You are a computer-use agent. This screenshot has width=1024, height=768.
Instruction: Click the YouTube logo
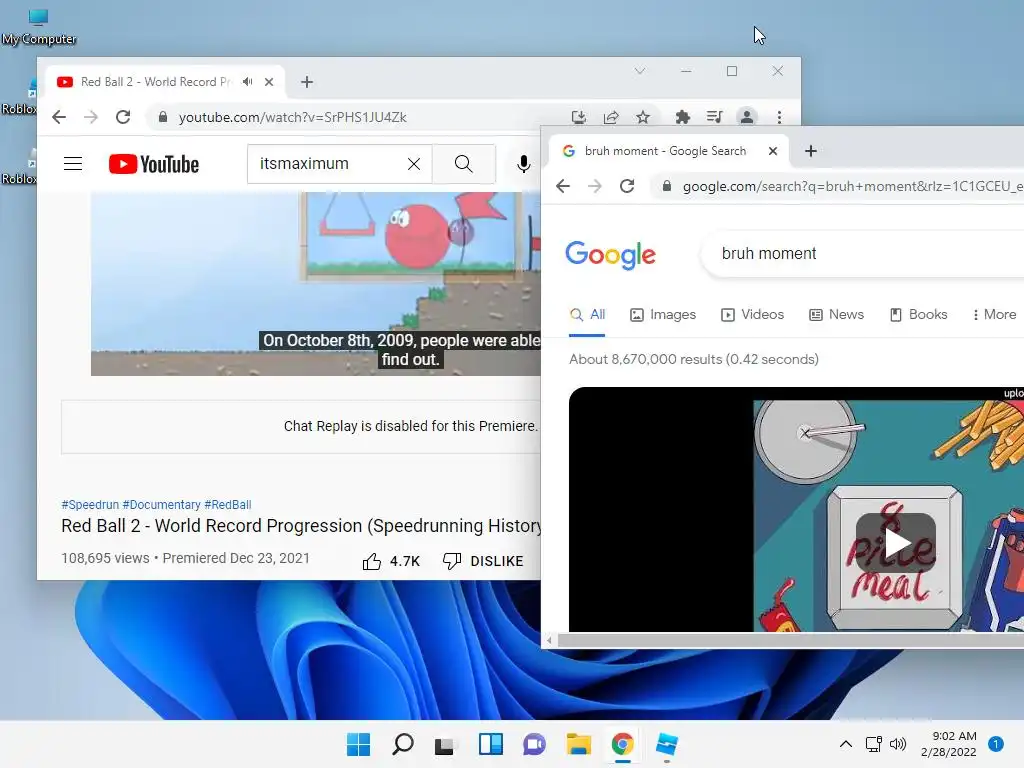(x=154, y=164)
